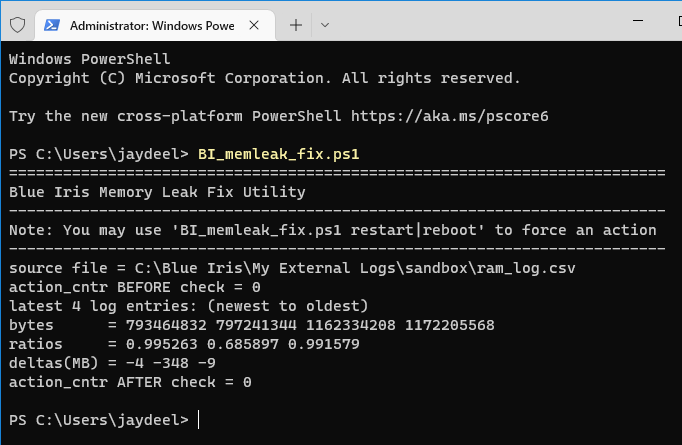Click the shield icon beside the tab
The height and width of the screenshot is (445, 682).
[17, 25]
